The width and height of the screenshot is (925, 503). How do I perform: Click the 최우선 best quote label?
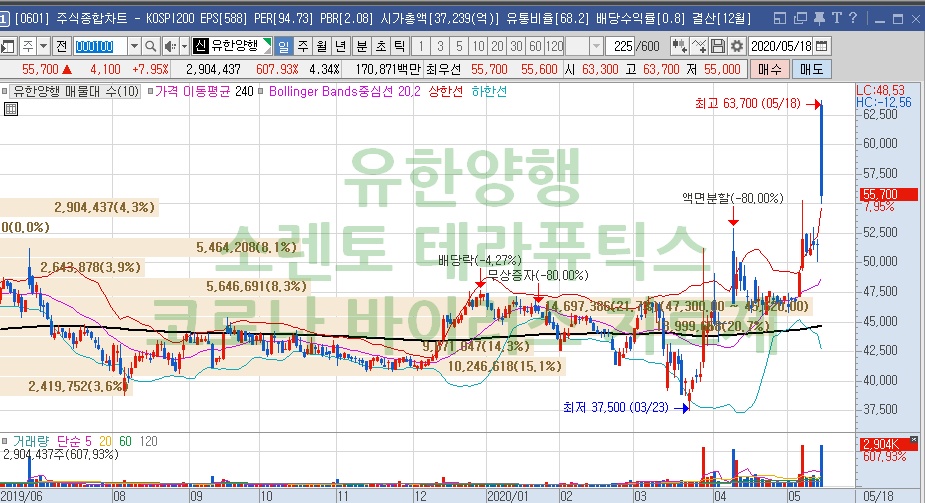443,70
